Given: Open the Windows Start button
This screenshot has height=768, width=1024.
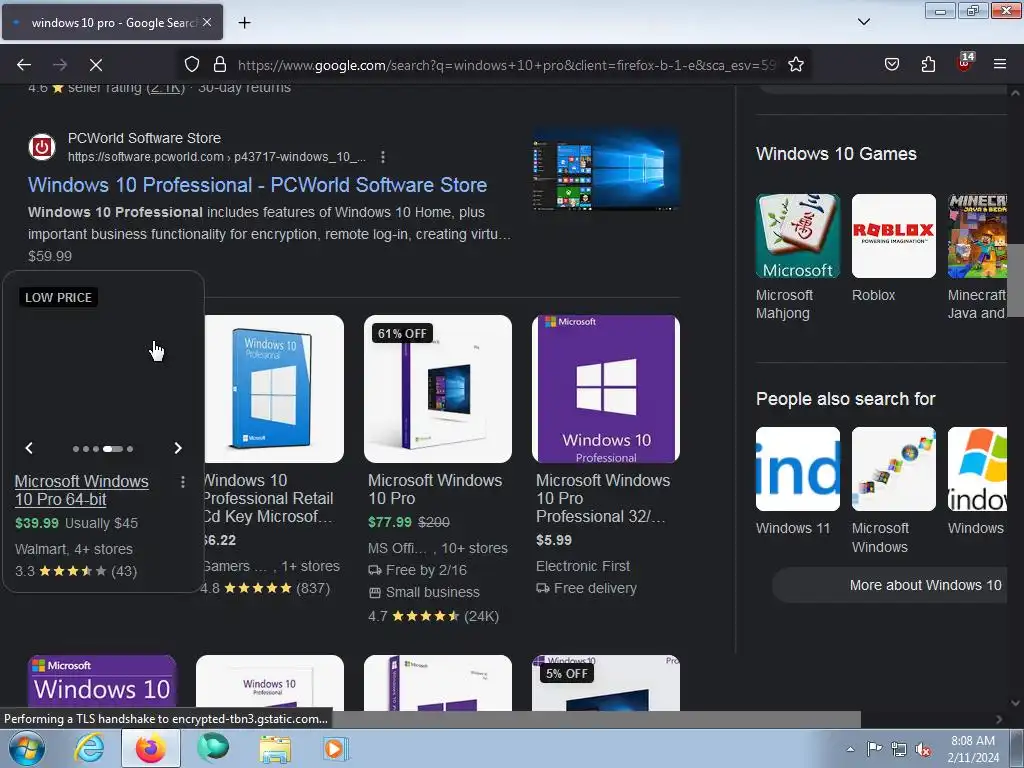Looking at the screenshot, I should tap(26, 748).
